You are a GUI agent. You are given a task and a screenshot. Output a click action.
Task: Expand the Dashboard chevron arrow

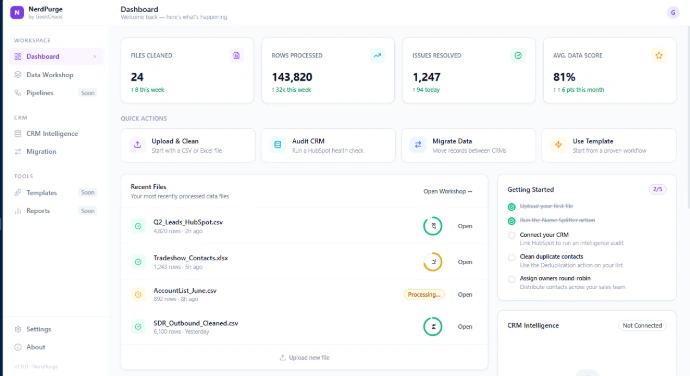95,56
